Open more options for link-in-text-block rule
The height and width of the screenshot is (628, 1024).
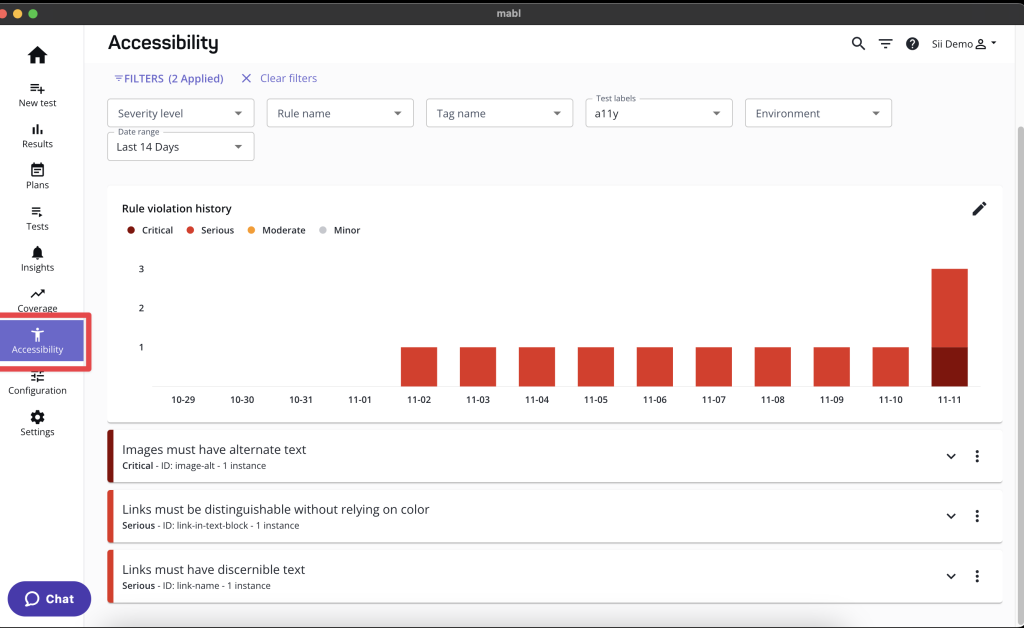(x=977, y=516)
